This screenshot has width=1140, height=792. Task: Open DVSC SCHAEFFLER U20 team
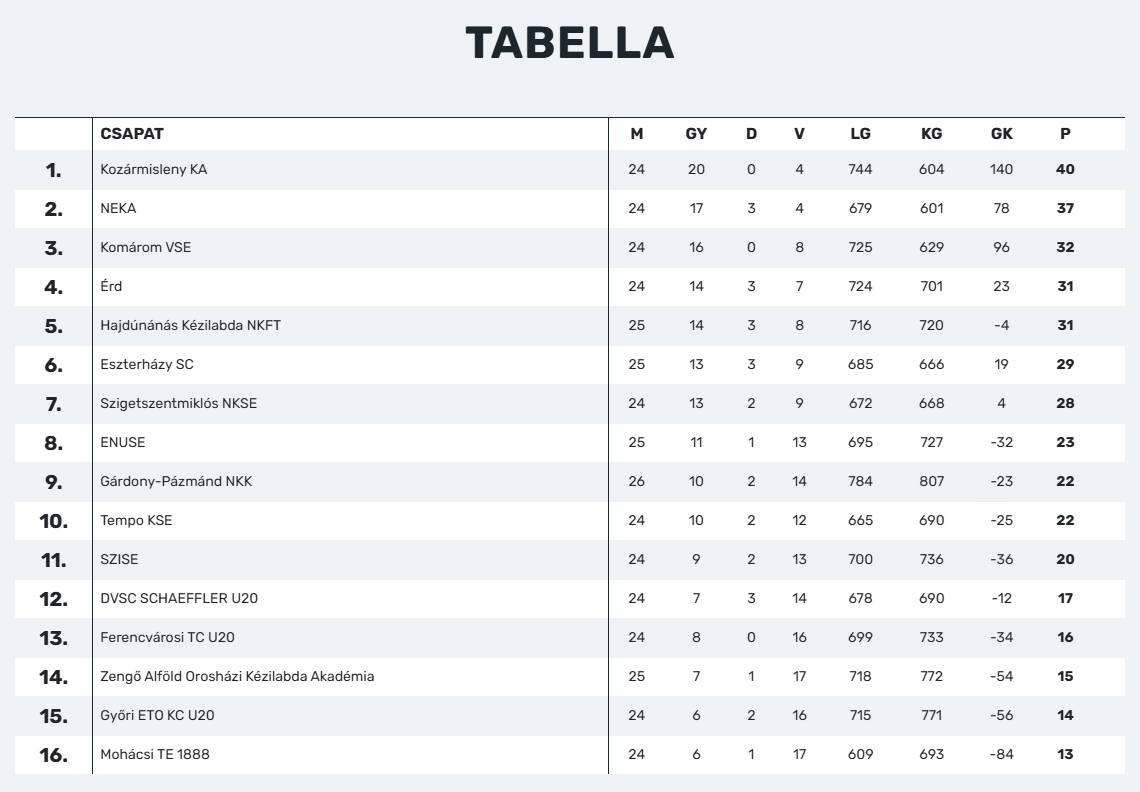click(x=179, y=599)
